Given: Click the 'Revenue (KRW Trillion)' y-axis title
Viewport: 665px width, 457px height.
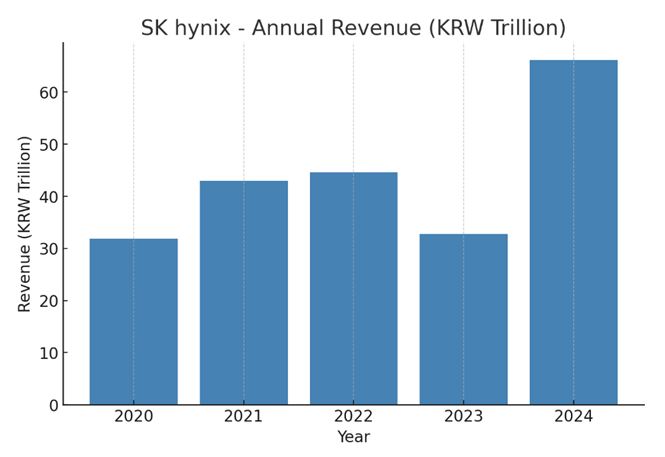Looking at the screenshot, I should point(24,224).
